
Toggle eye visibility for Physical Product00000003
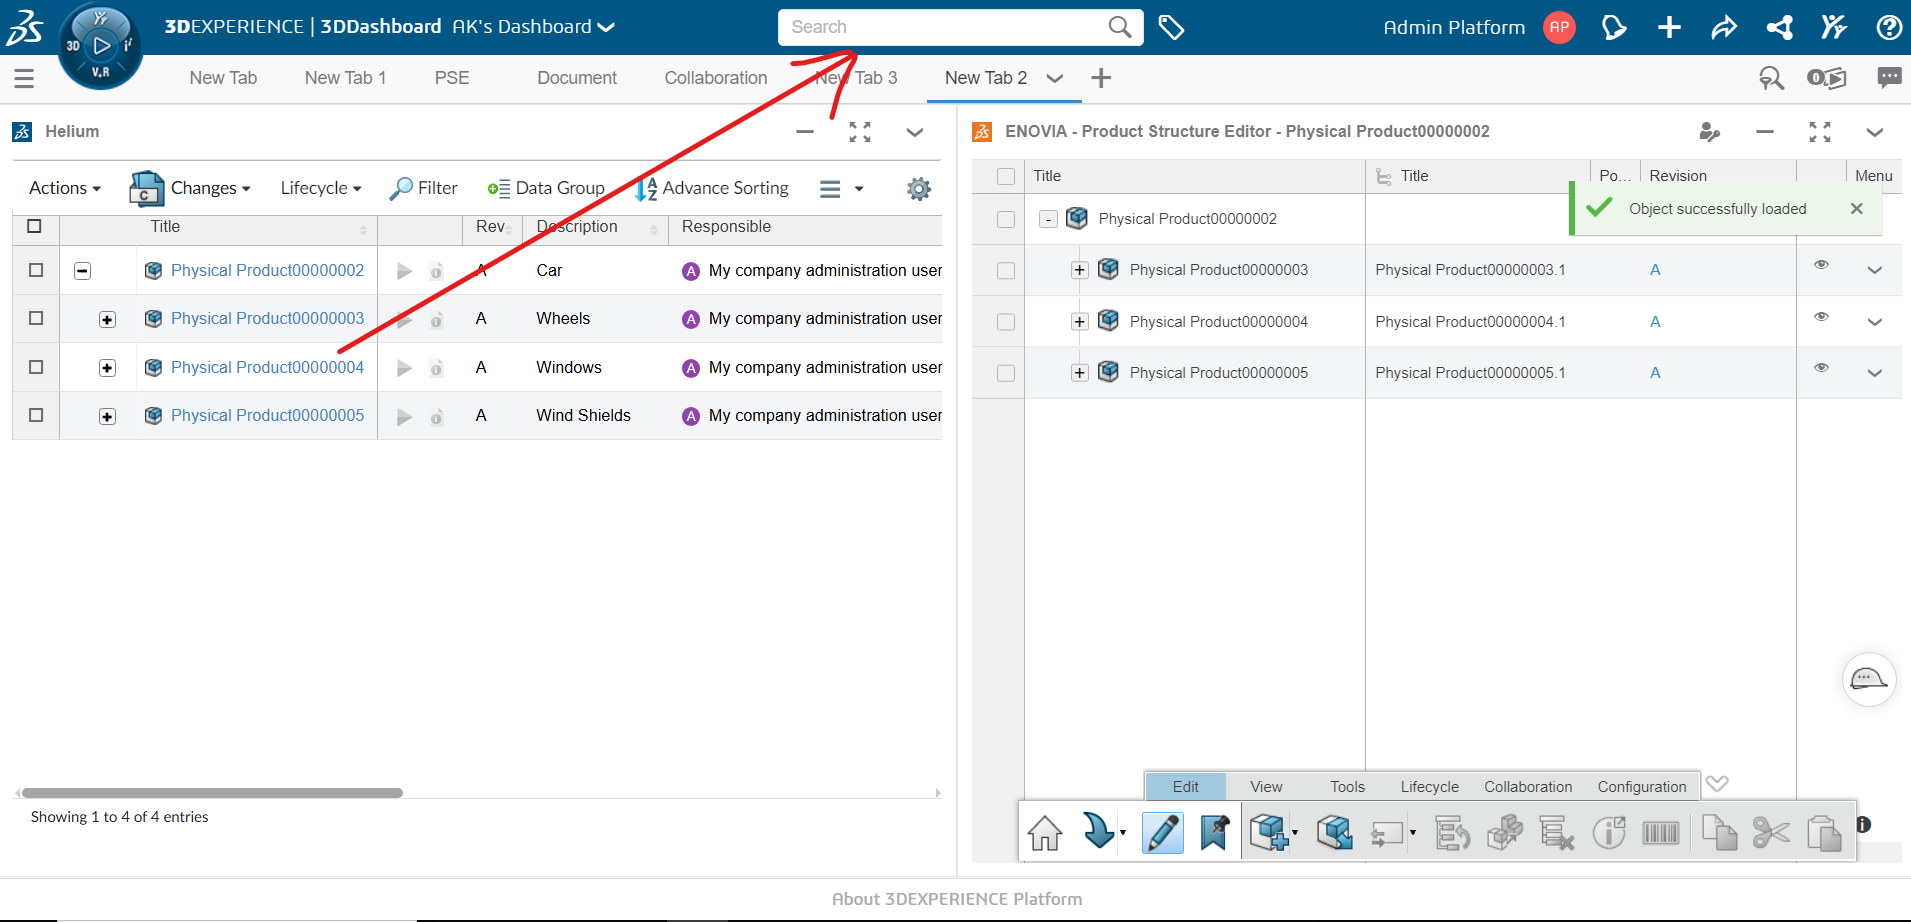tap(1821, 265)
